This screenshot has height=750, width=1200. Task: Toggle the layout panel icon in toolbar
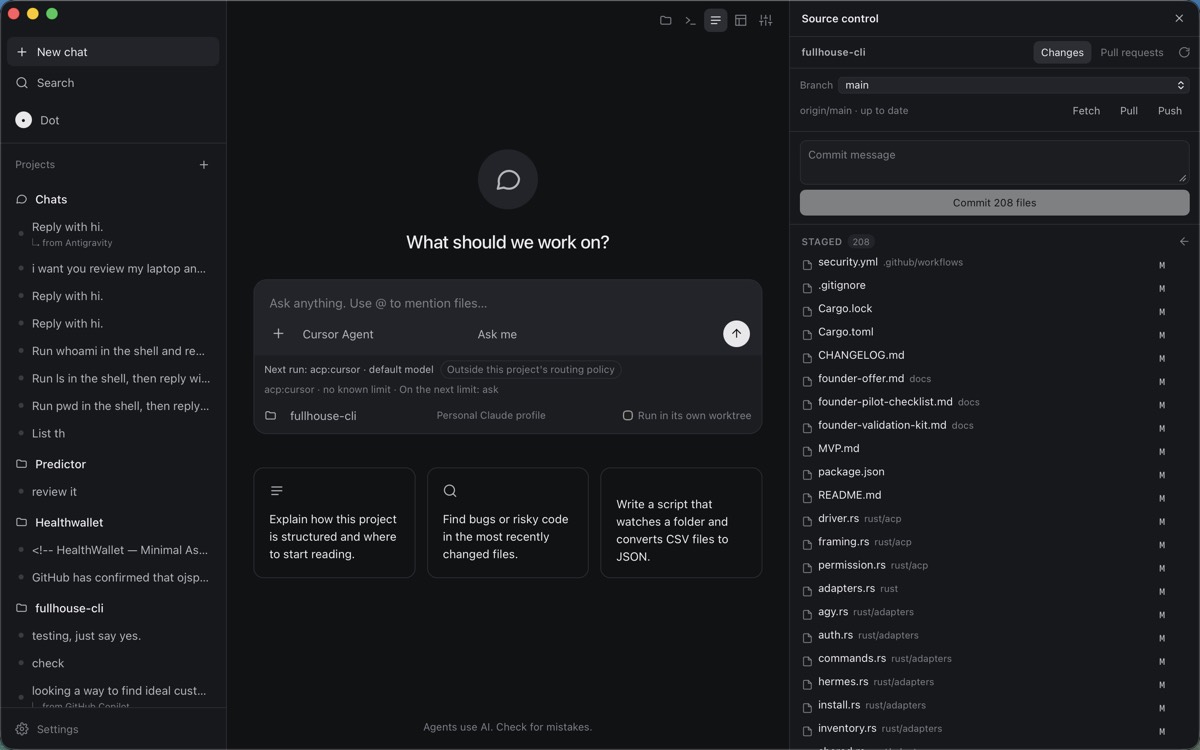(741, 20)
